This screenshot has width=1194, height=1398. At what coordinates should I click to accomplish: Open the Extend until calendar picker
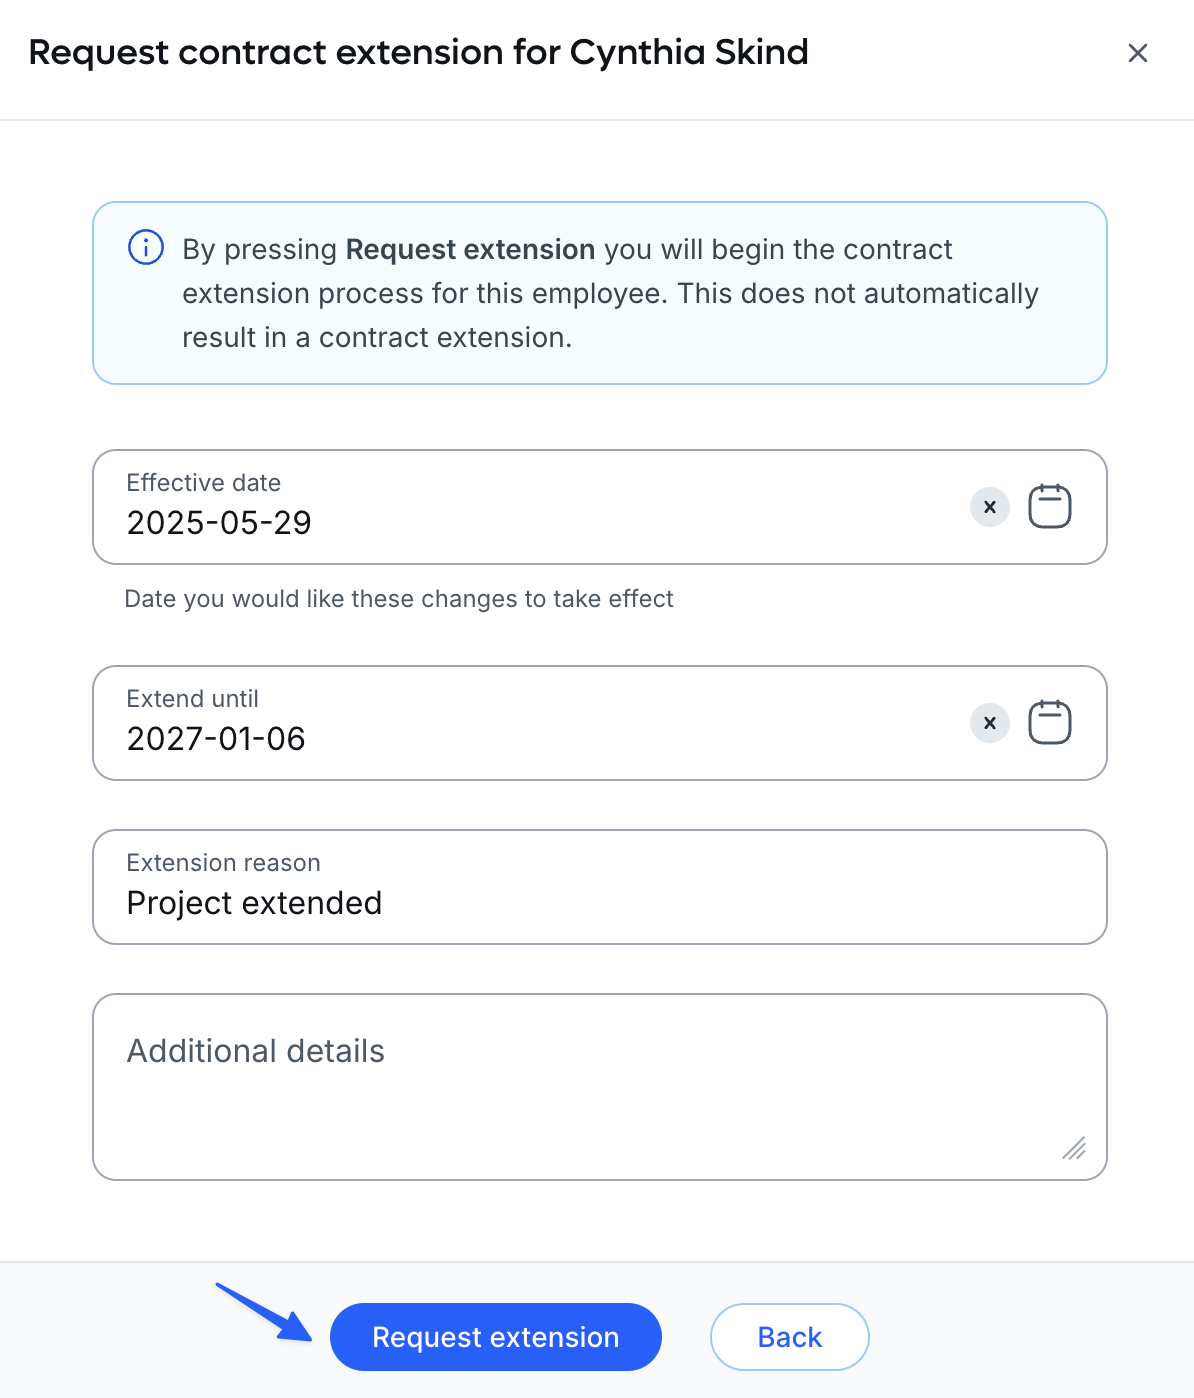(x=1050, y=722)
